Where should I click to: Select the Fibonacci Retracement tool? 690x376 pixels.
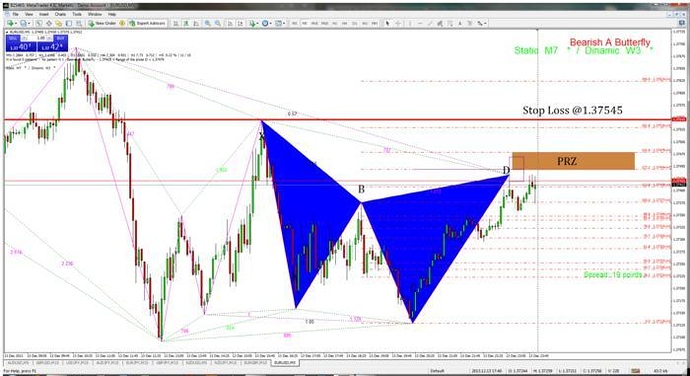point(450,23)
